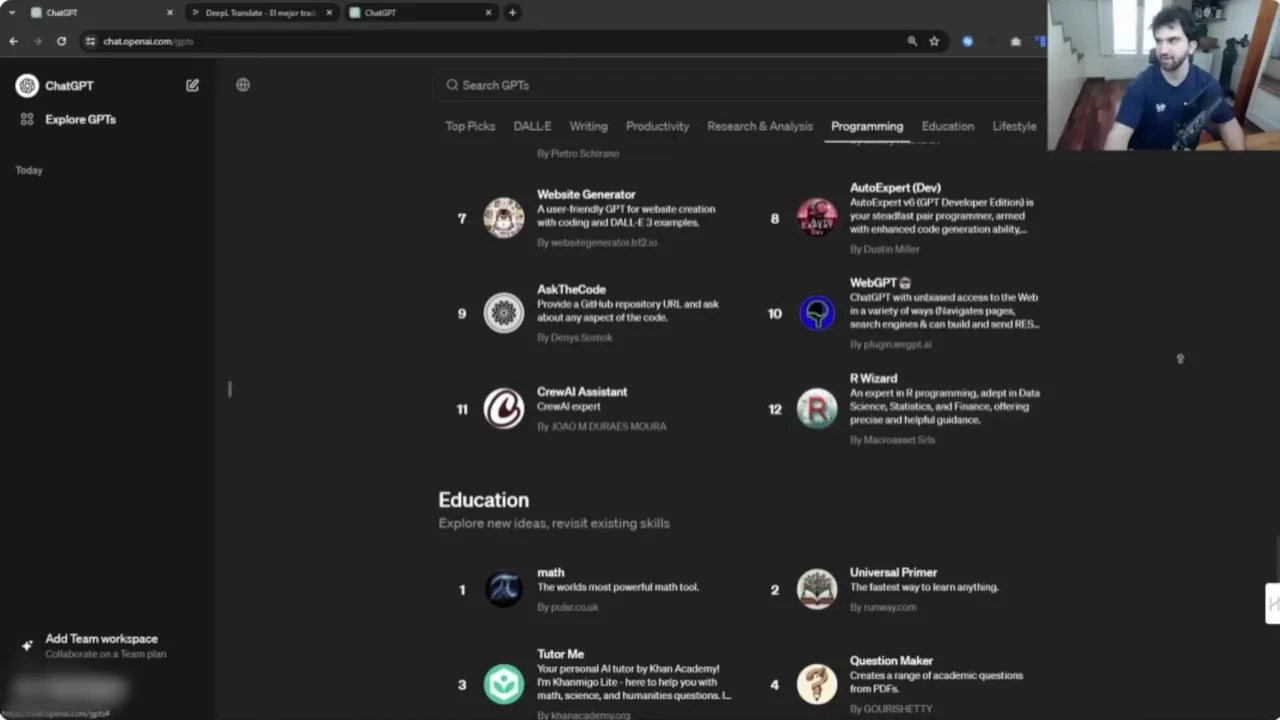Click the 'By Denys Somok' author text
This screenshot has height=720, width=1280.
(575, 337)
